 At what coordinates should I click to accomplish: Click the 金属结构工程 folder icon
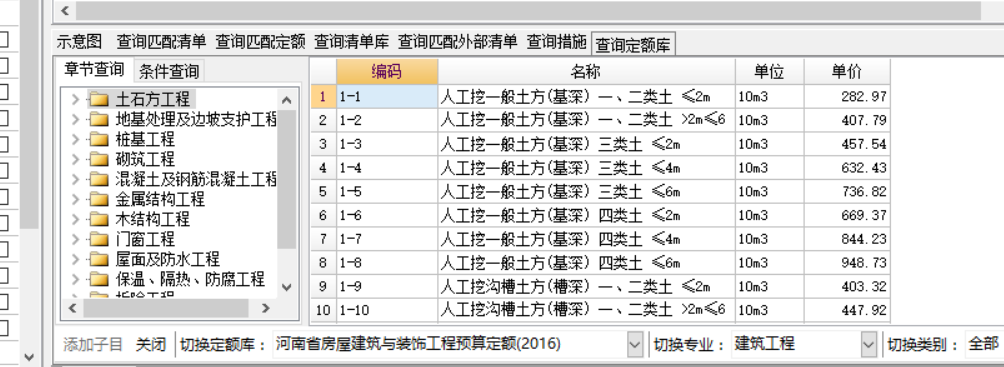pyautogui.click(x=99, y=199)
